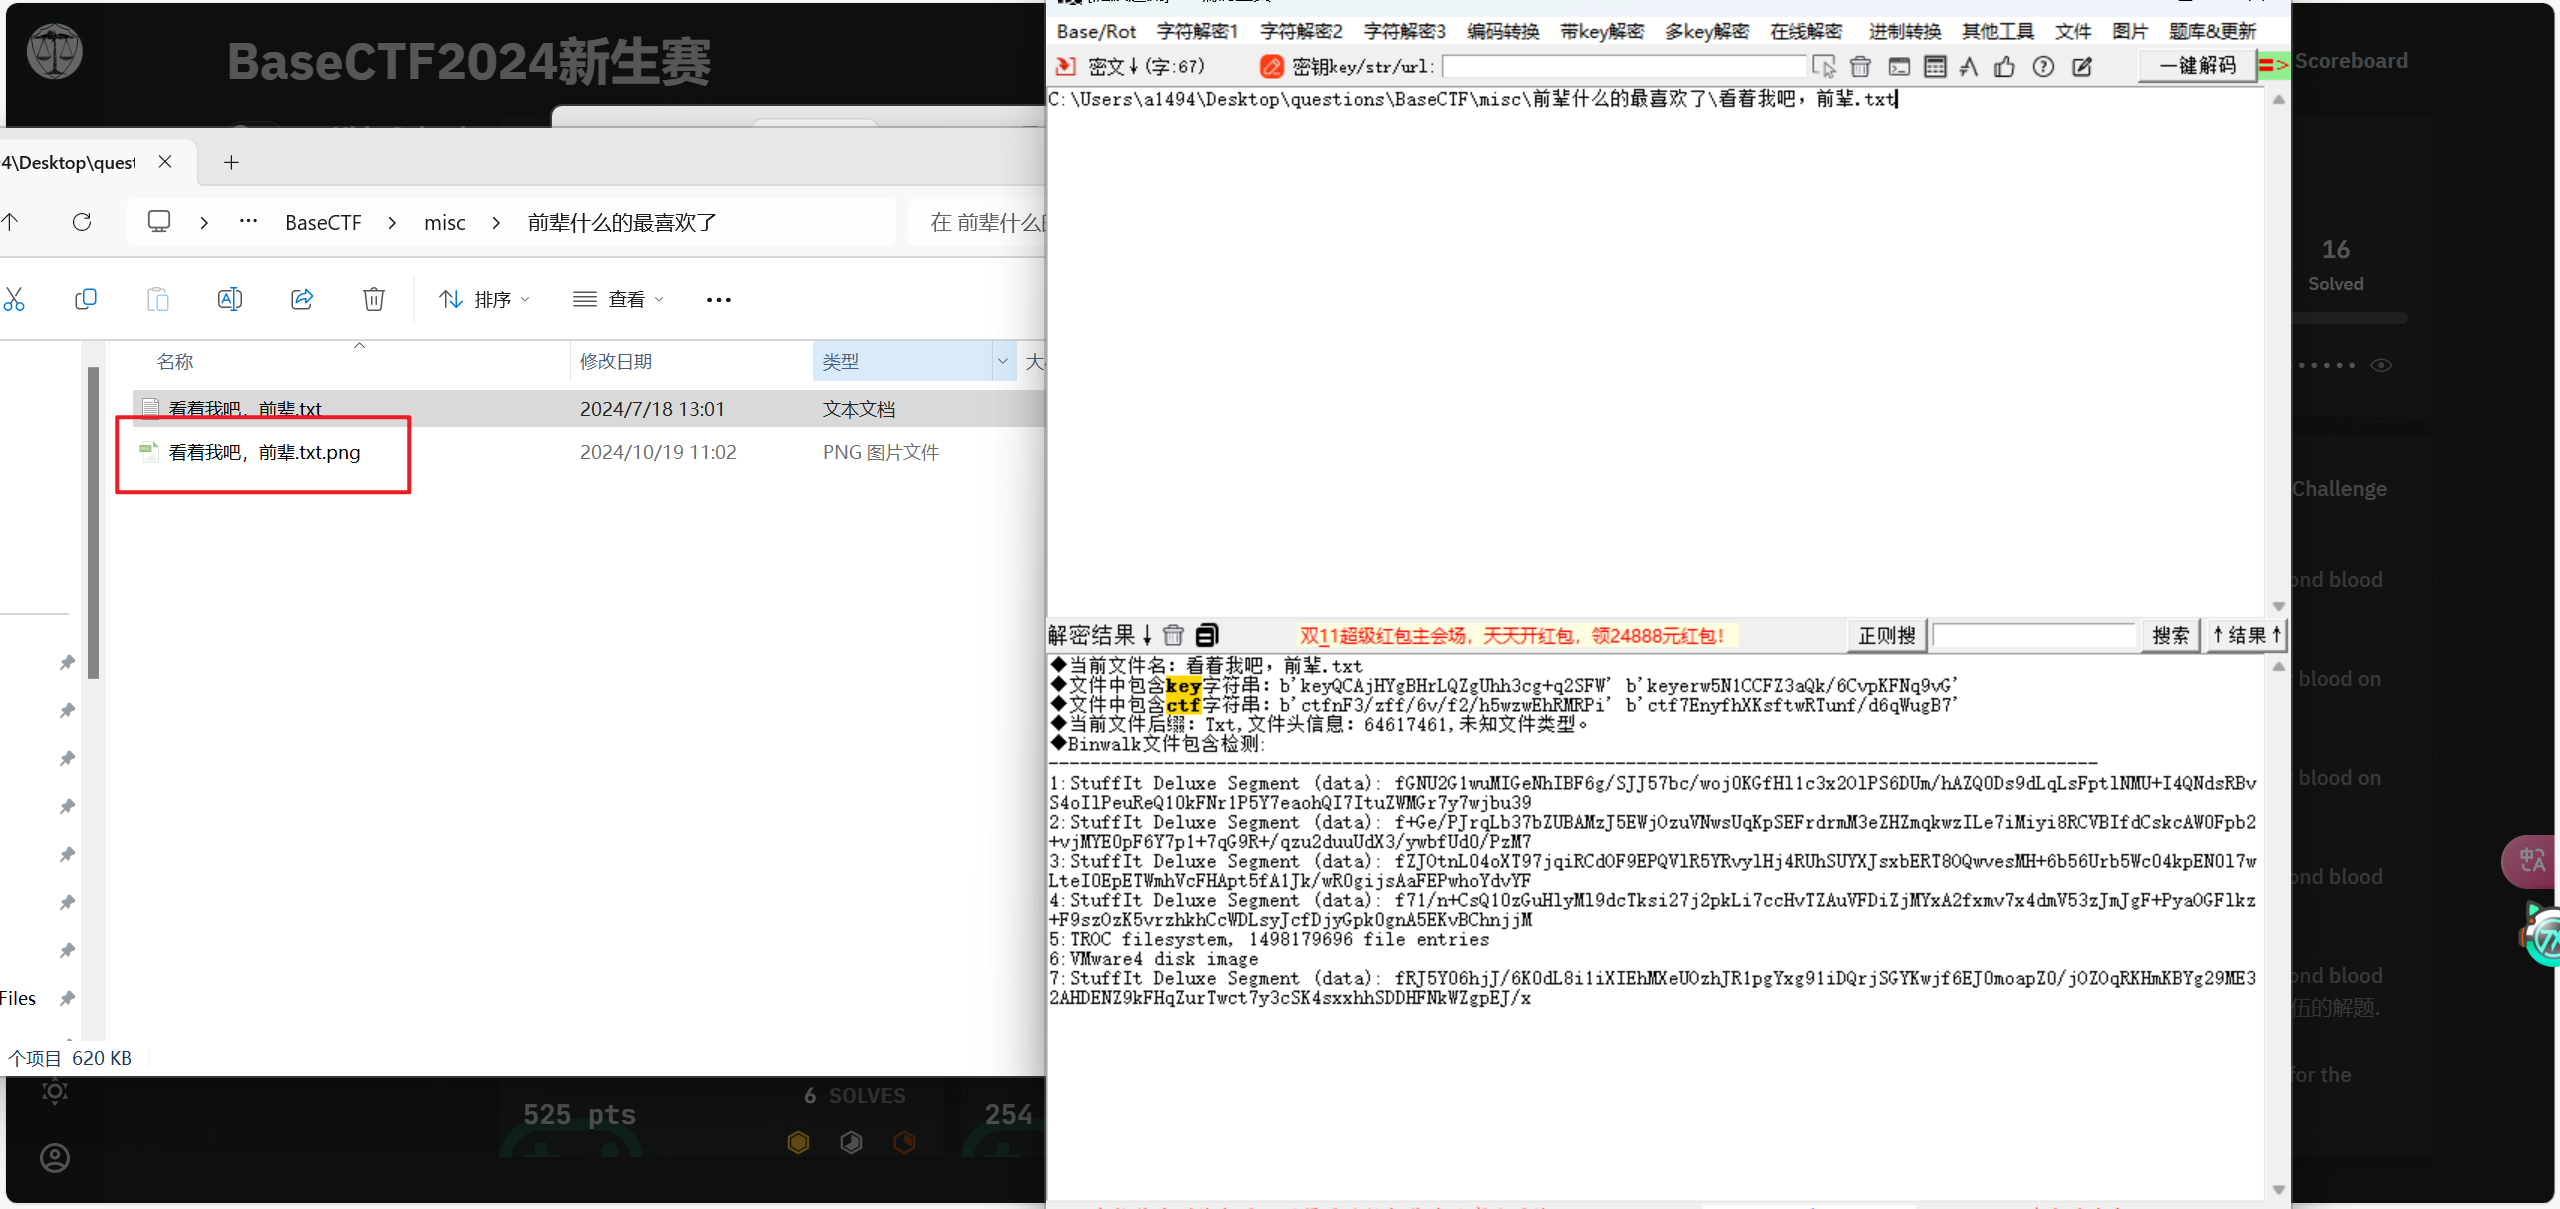Toggle sorting by clicking 修改日期 column header
Viewport: 2560px width, 1209px height.
pos(616,360)
